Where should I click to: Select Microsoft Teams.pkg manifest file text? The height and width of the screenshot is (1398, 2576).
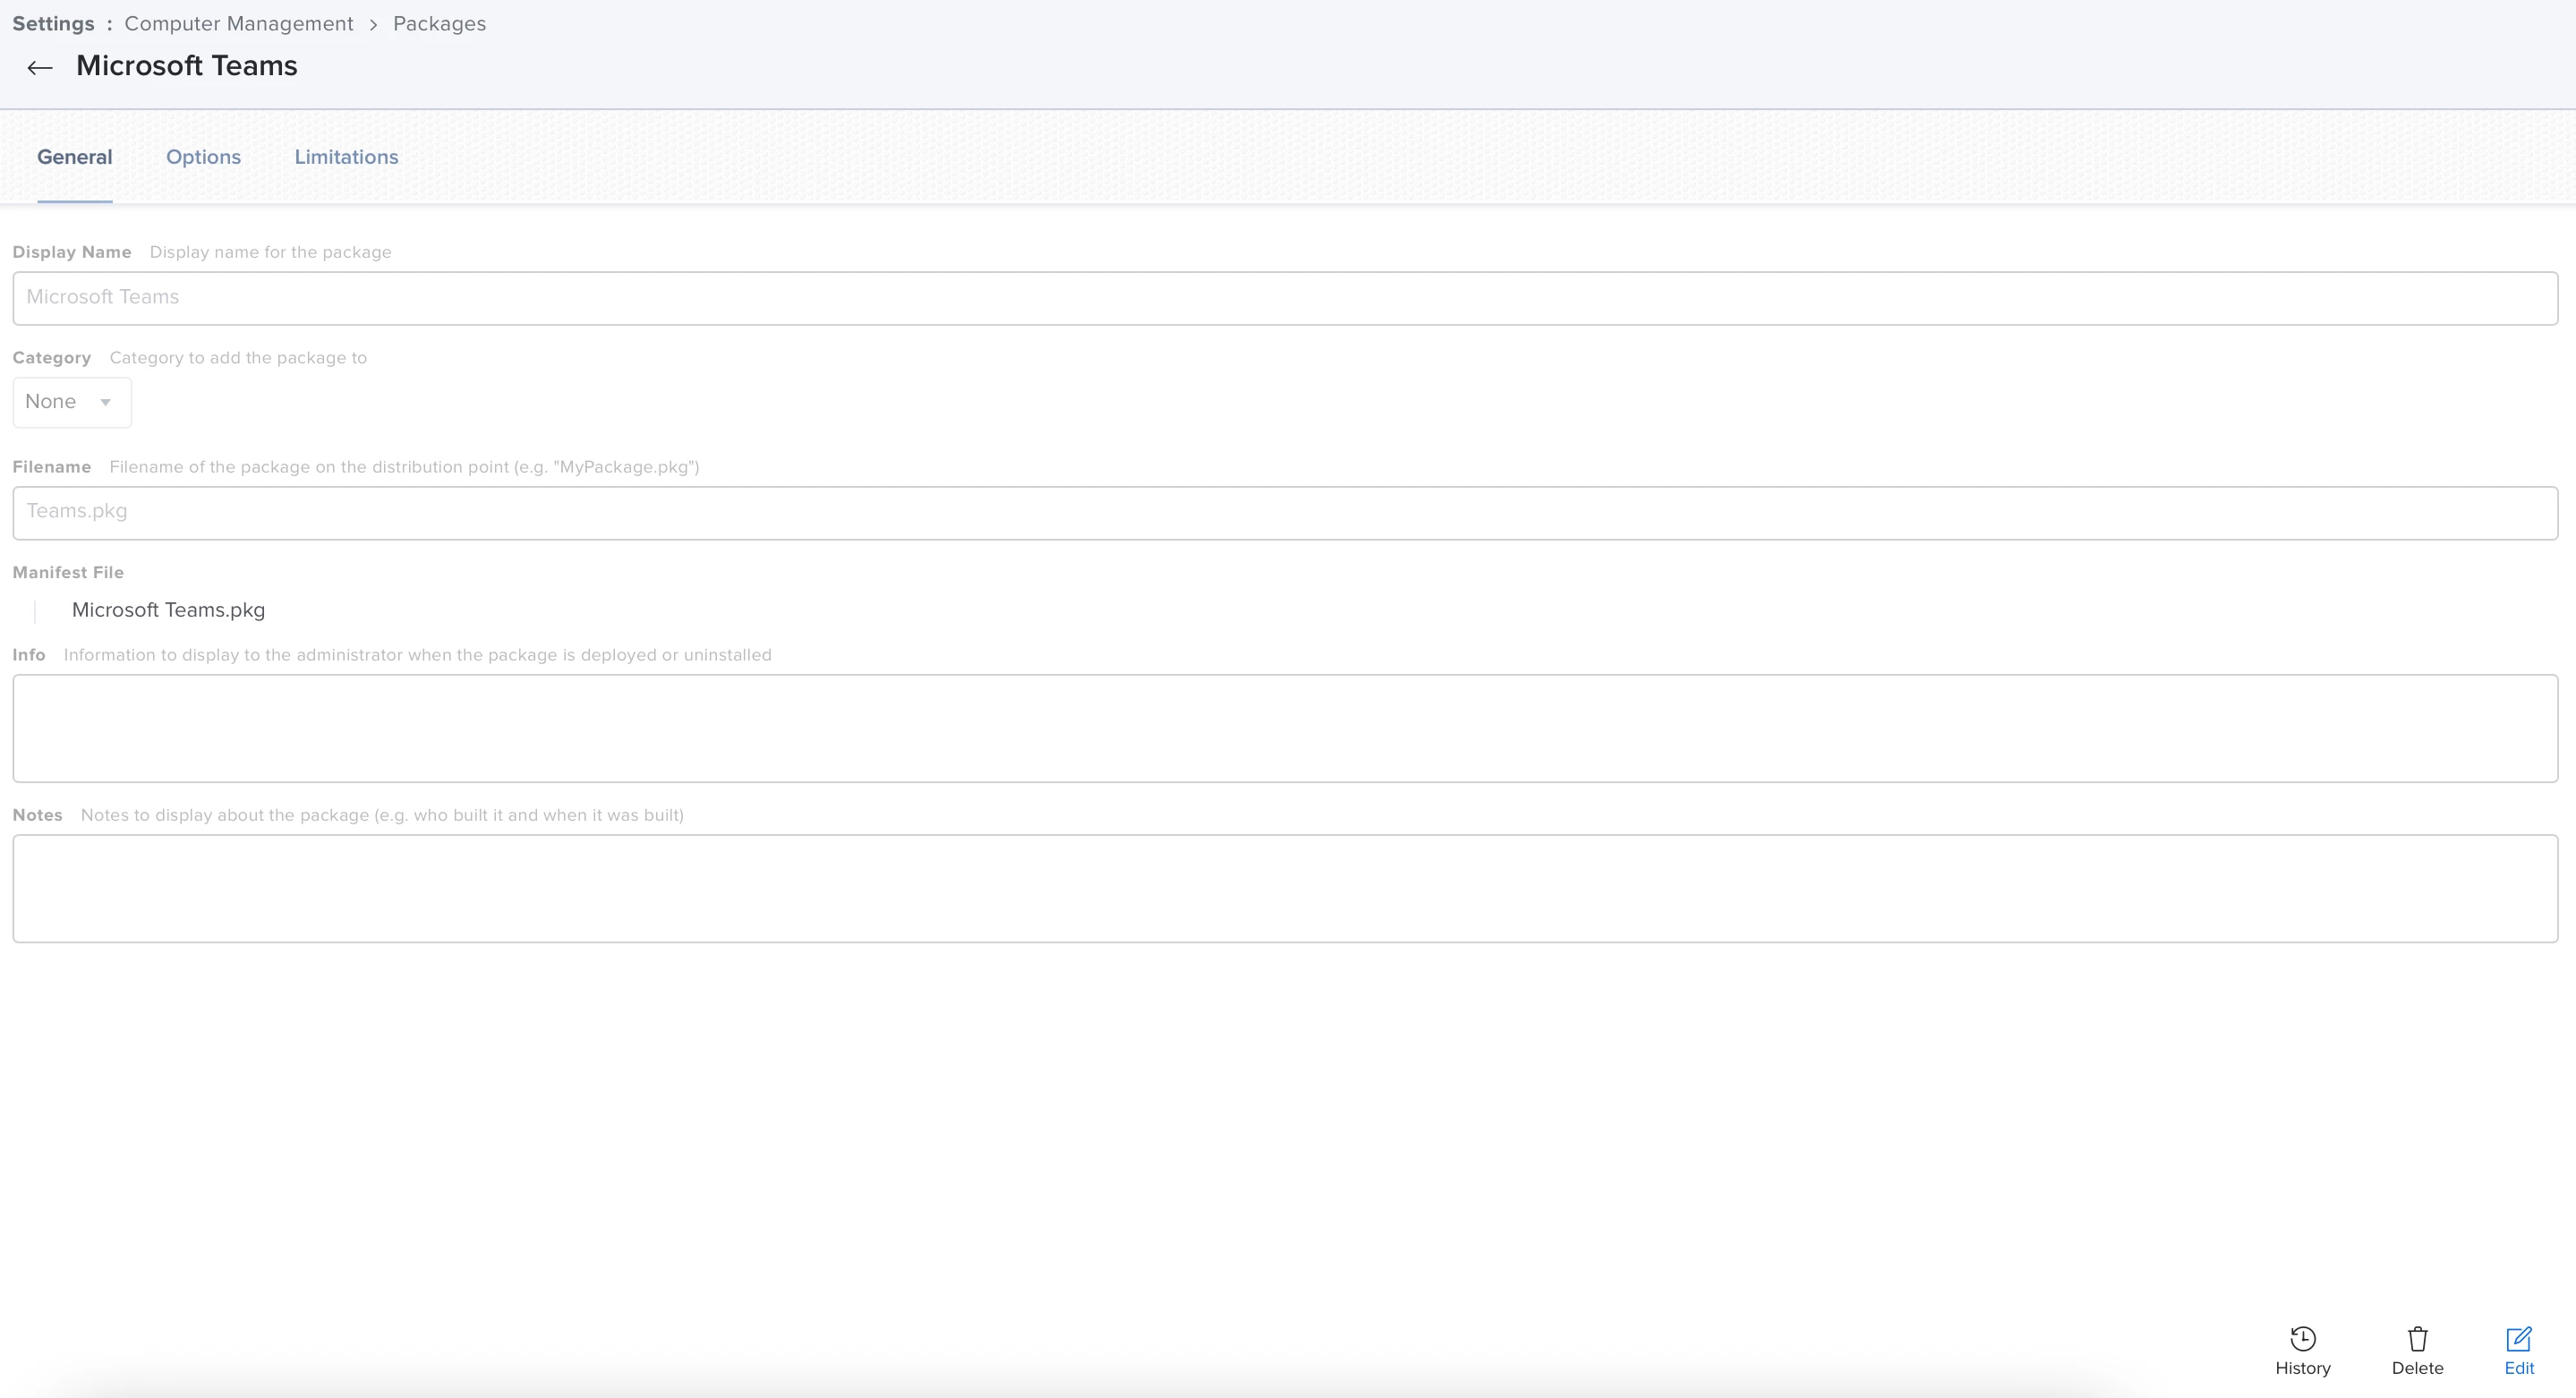click(168, 610)
